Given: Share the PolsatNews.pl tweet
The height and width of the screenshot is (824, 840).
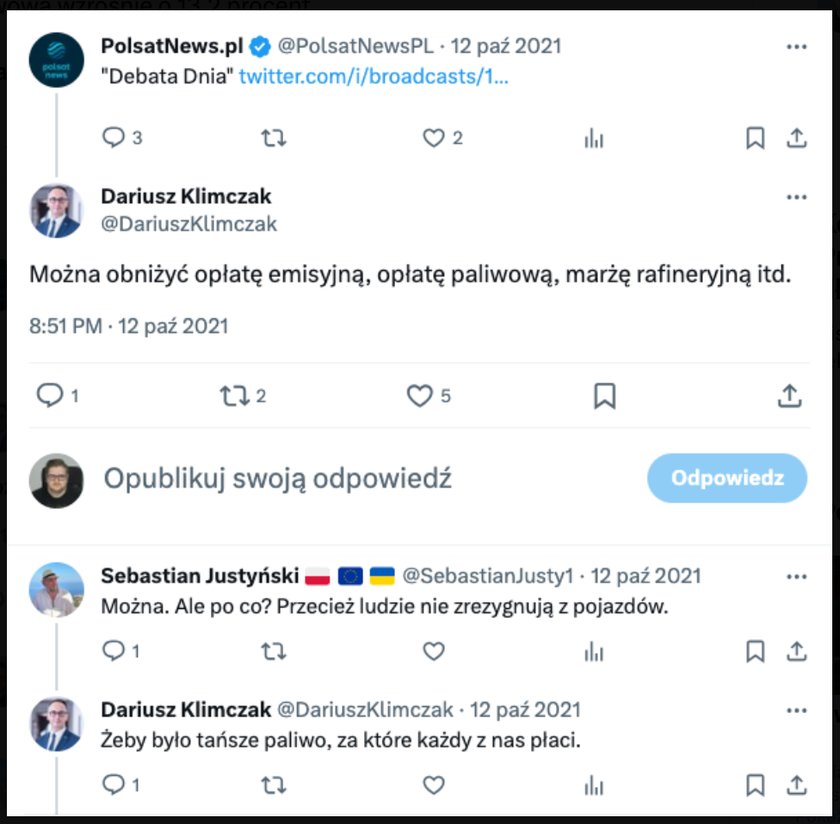Looking at the screenshot, I should tap(796, 138).
